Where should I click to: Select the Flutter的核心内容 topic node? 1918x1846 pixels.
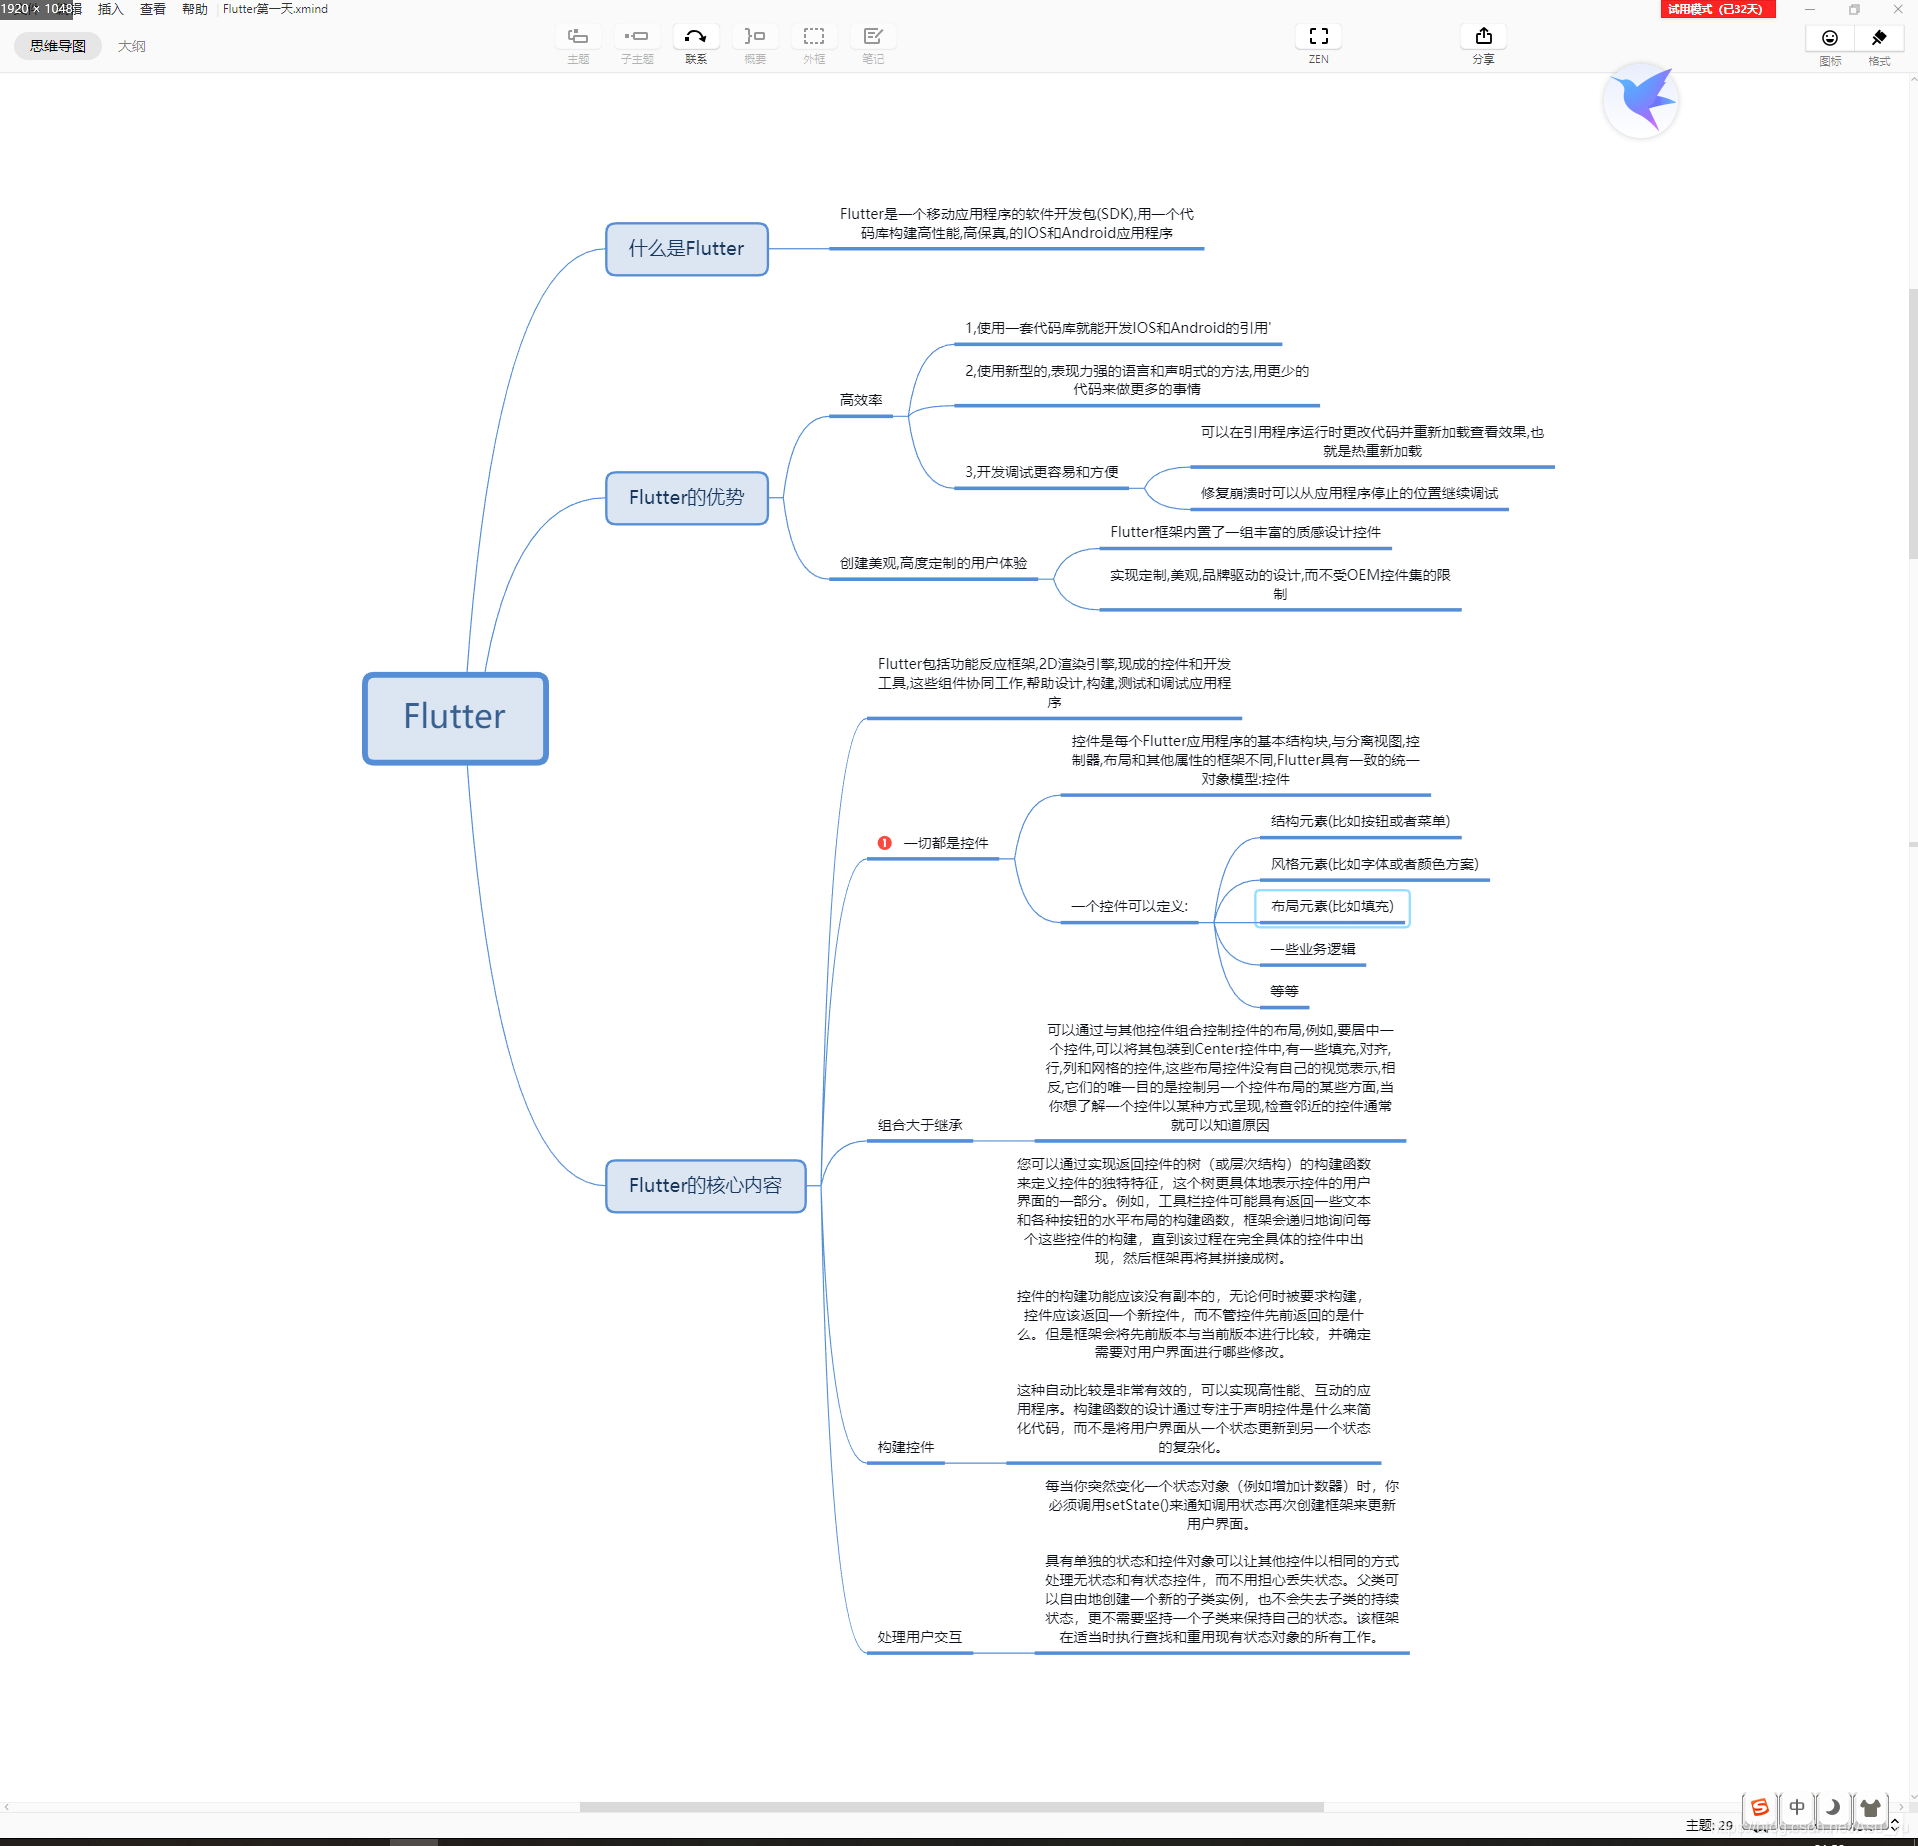coord(705,1186)
